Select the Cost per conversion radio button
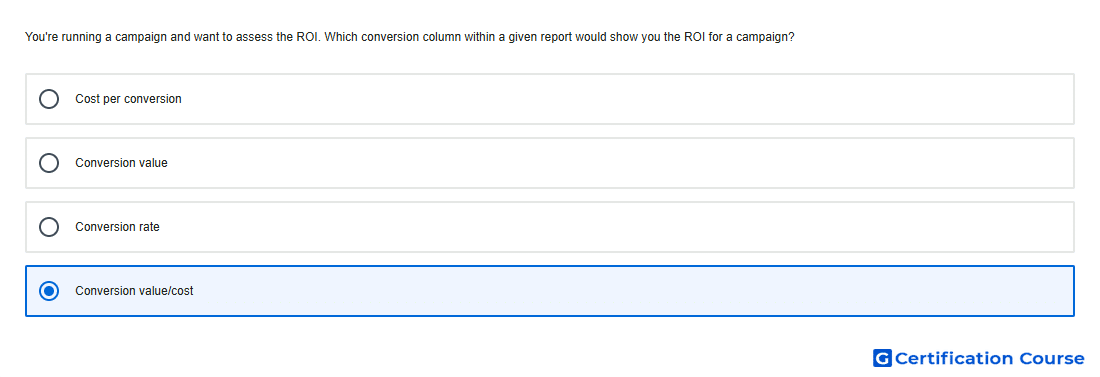 [x=49, y=99]
